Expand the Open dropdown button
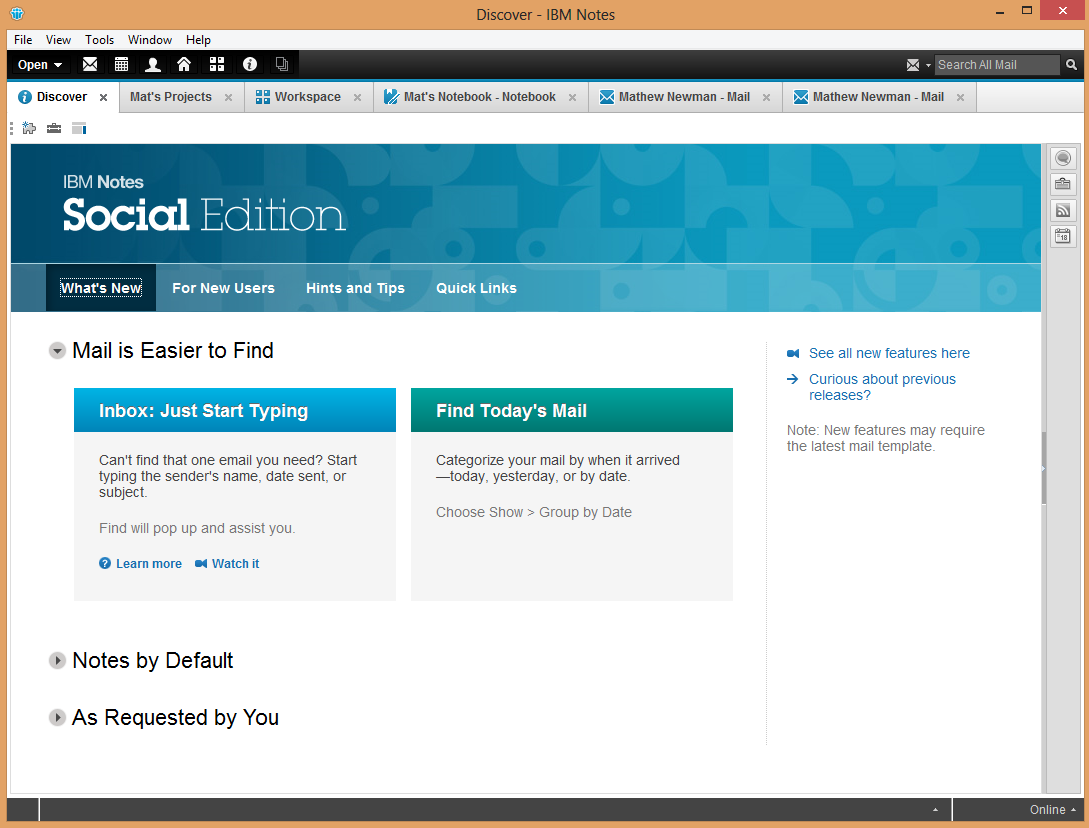Viewport: 1089px width, 828px height. pyautogui.click(x=40, y=65)
